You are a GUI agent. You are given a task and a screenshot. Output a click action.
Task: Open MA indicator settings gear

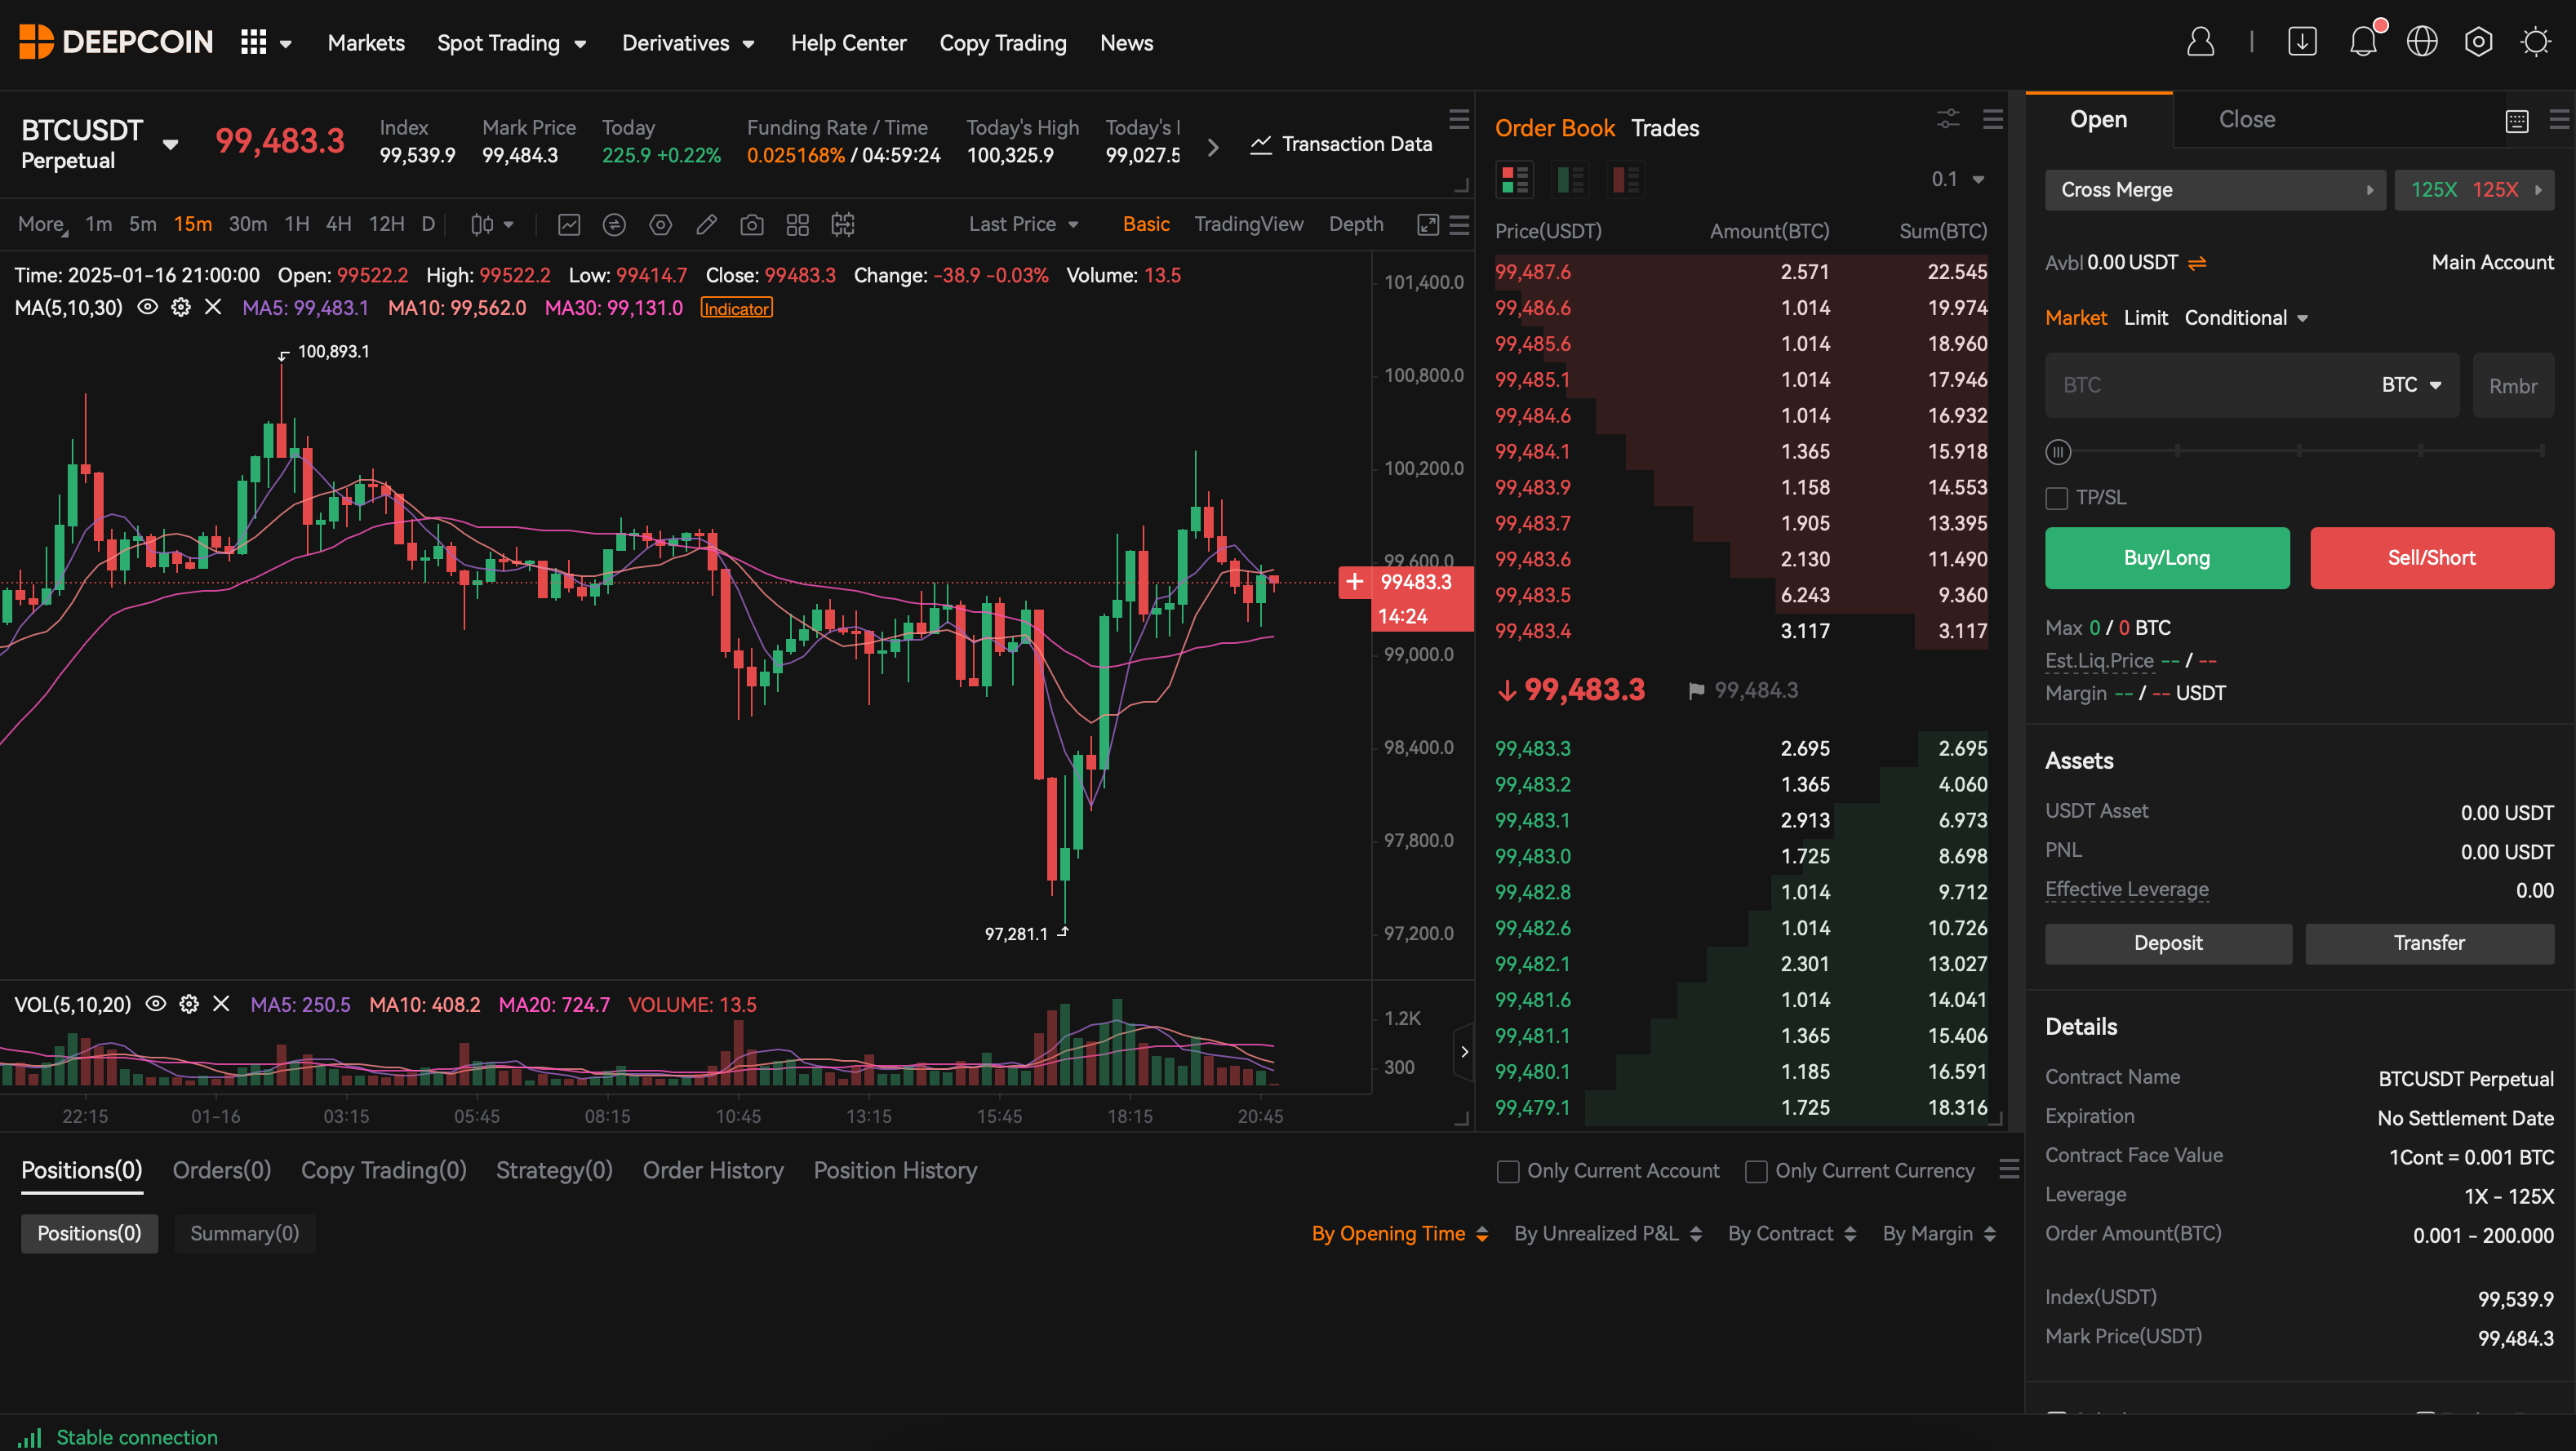[x=181, y=308]
